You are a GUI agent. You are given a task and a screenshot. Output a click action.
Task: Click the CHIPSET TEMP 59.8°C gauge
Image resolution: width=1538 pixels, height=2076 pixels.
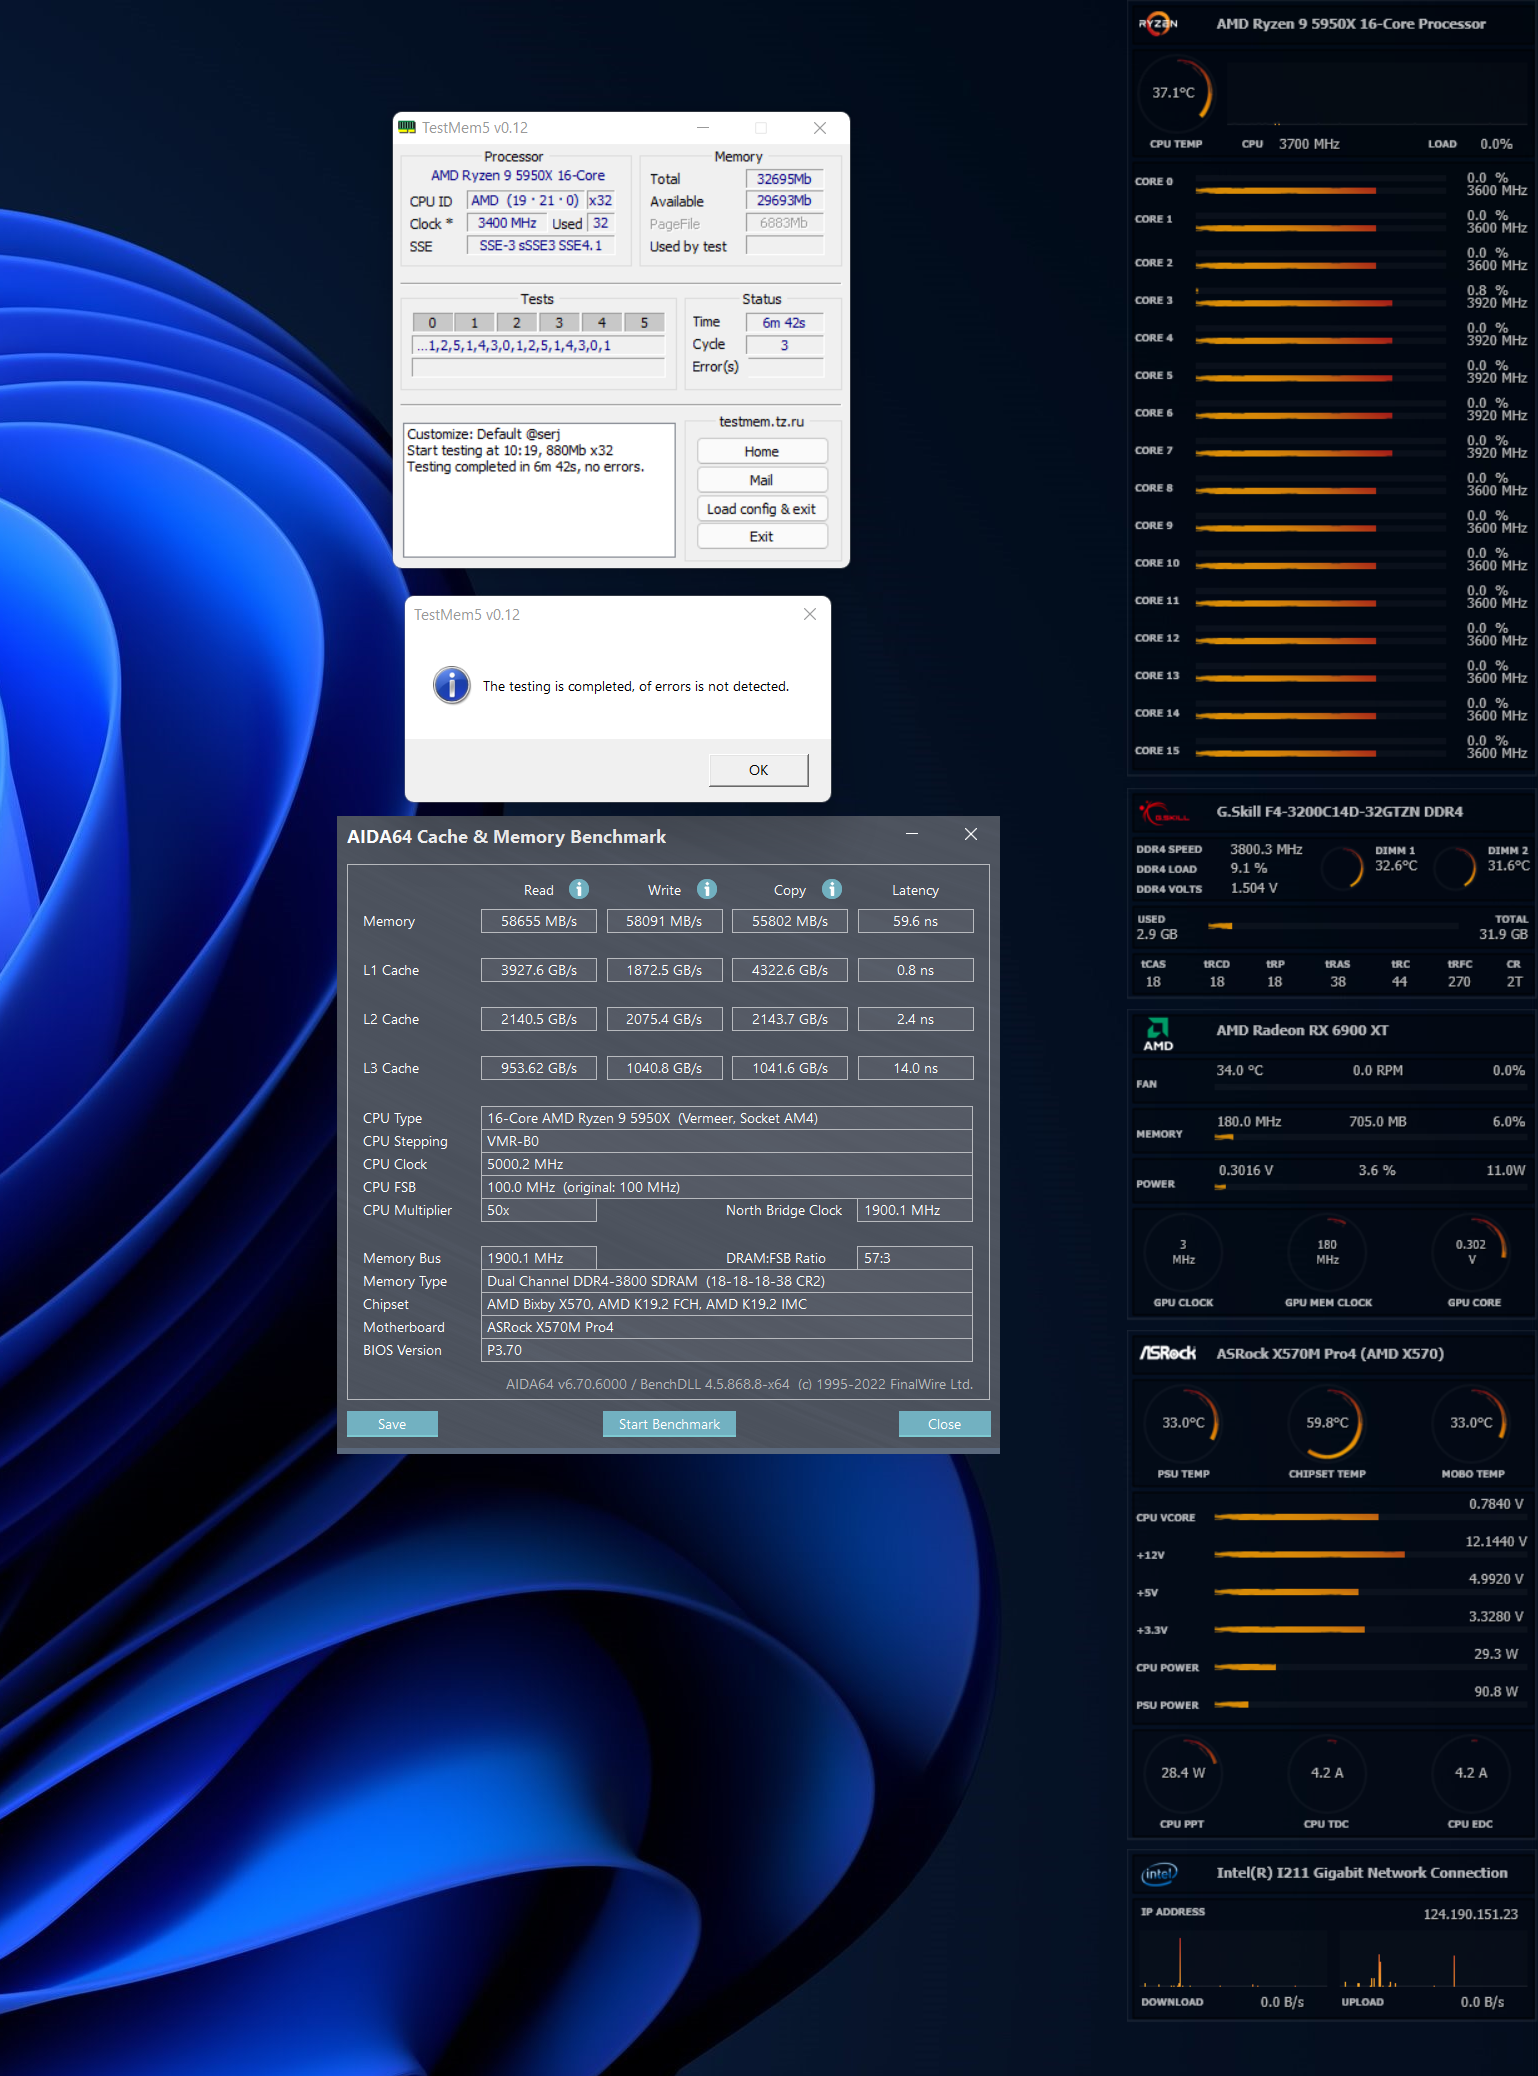1327,1422
